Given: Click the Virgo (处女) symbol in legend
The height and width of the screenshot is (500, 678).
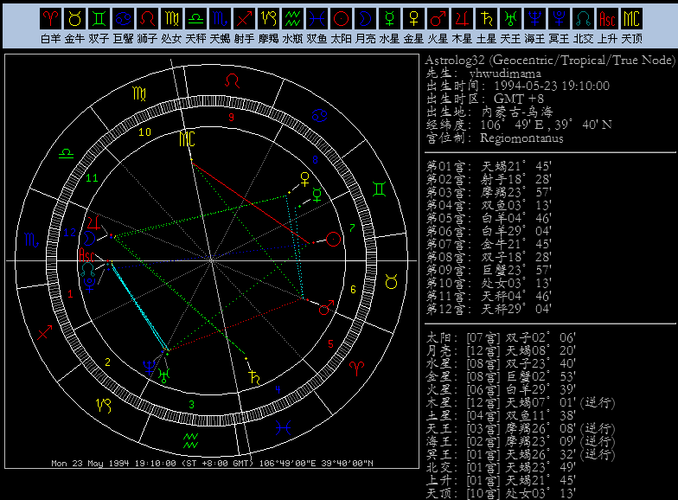Looking at the screenshot, I should [172, 19].
